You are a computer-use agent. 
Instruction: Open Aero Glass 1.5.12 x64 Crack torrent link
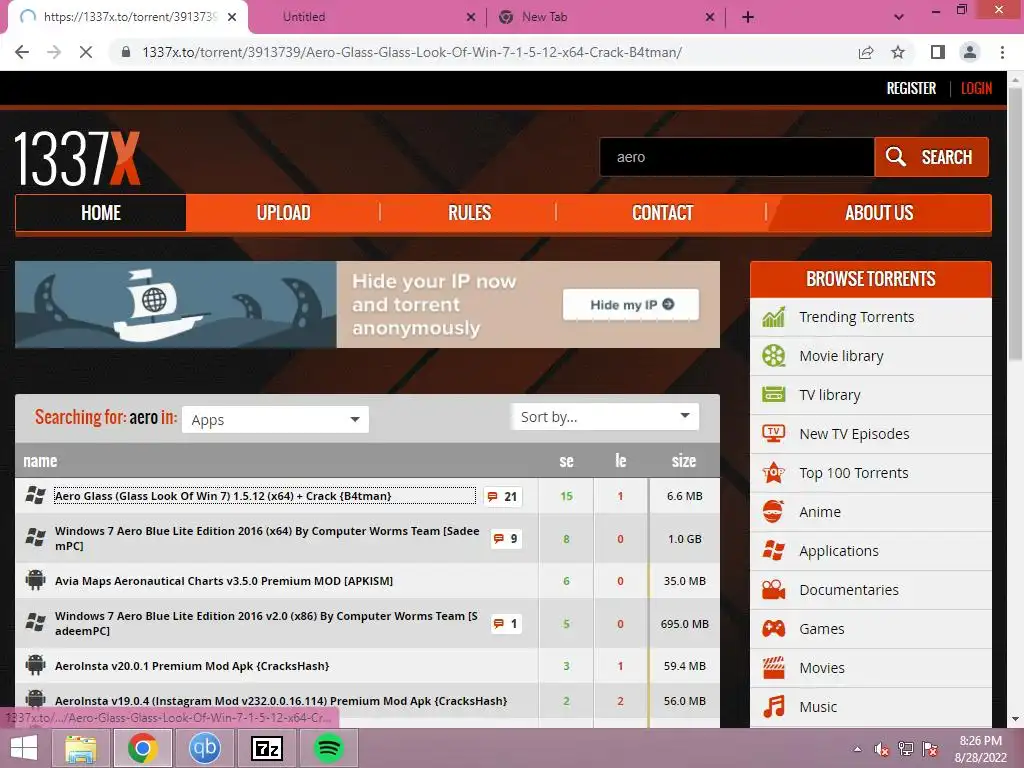(x=223, y=496)
